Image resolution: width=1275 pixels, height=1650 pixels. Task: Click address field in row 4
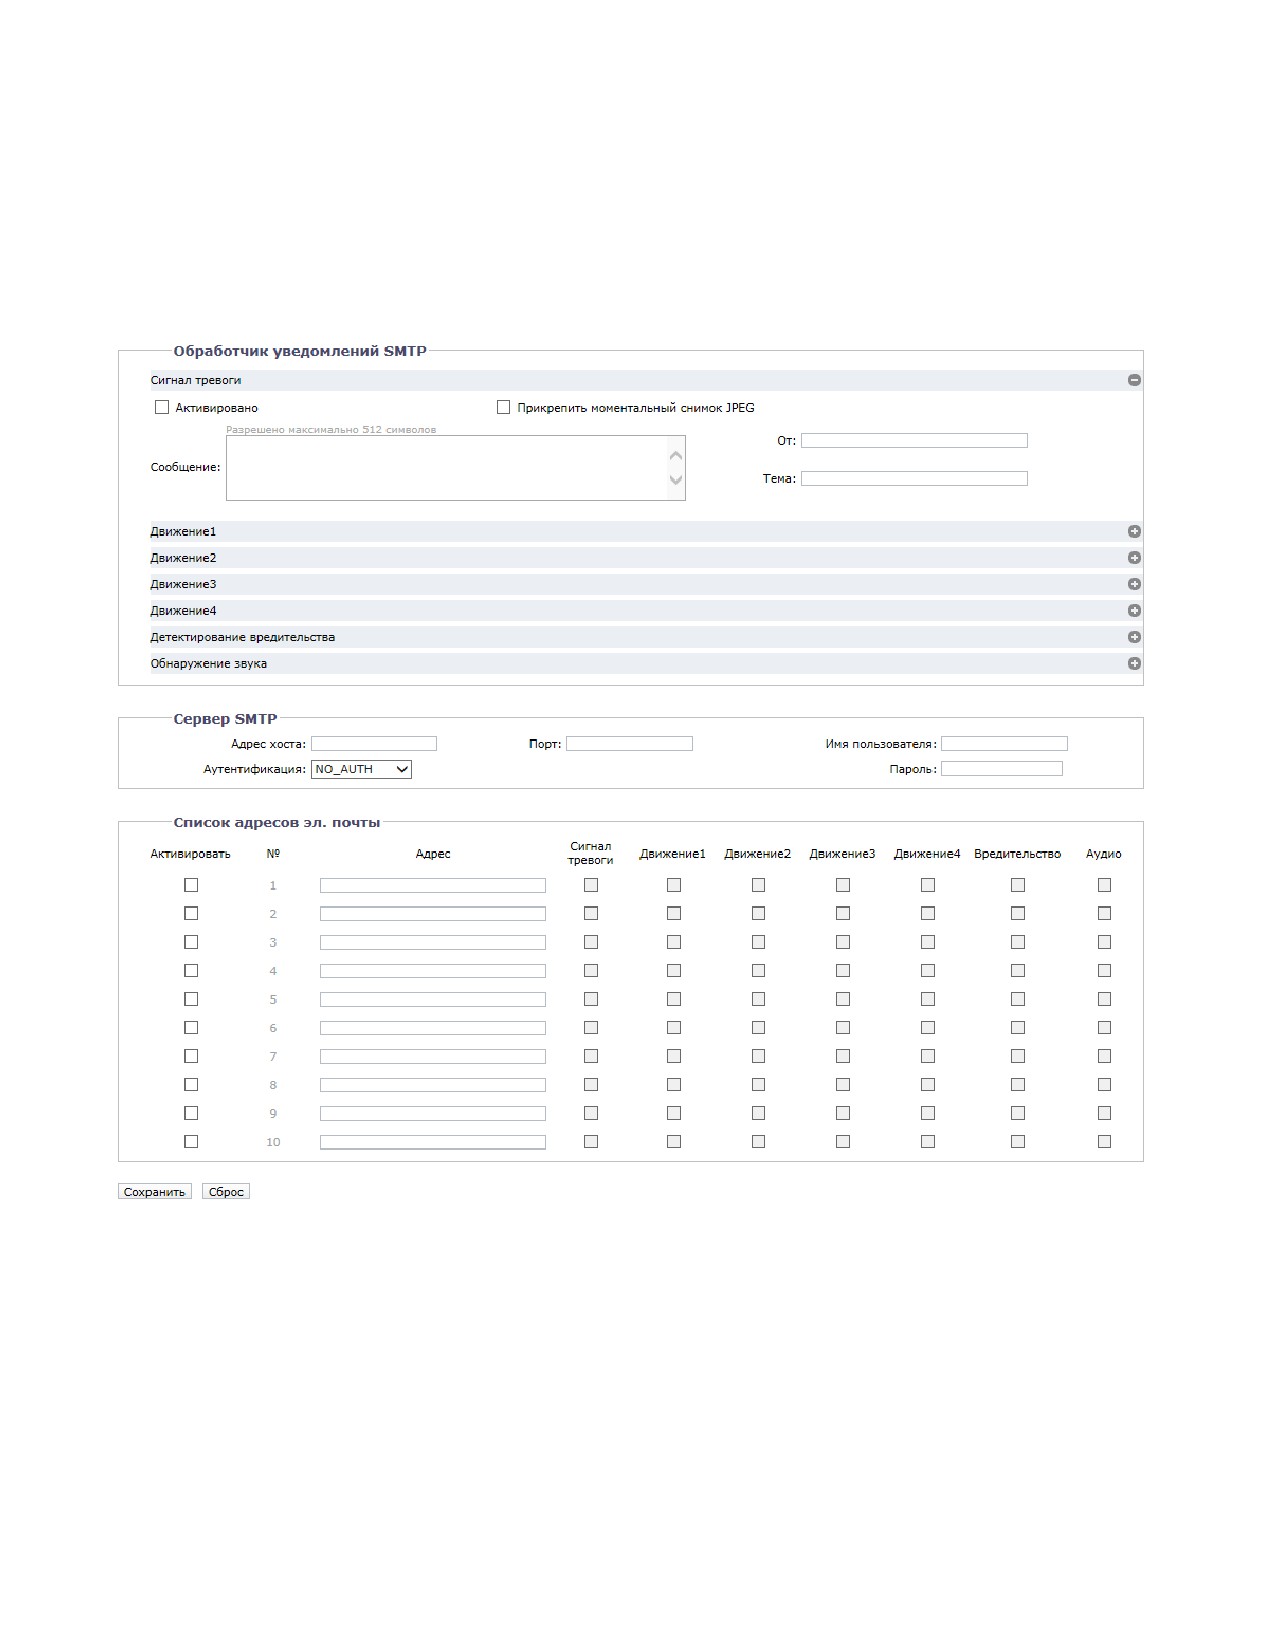click(433, 970)
